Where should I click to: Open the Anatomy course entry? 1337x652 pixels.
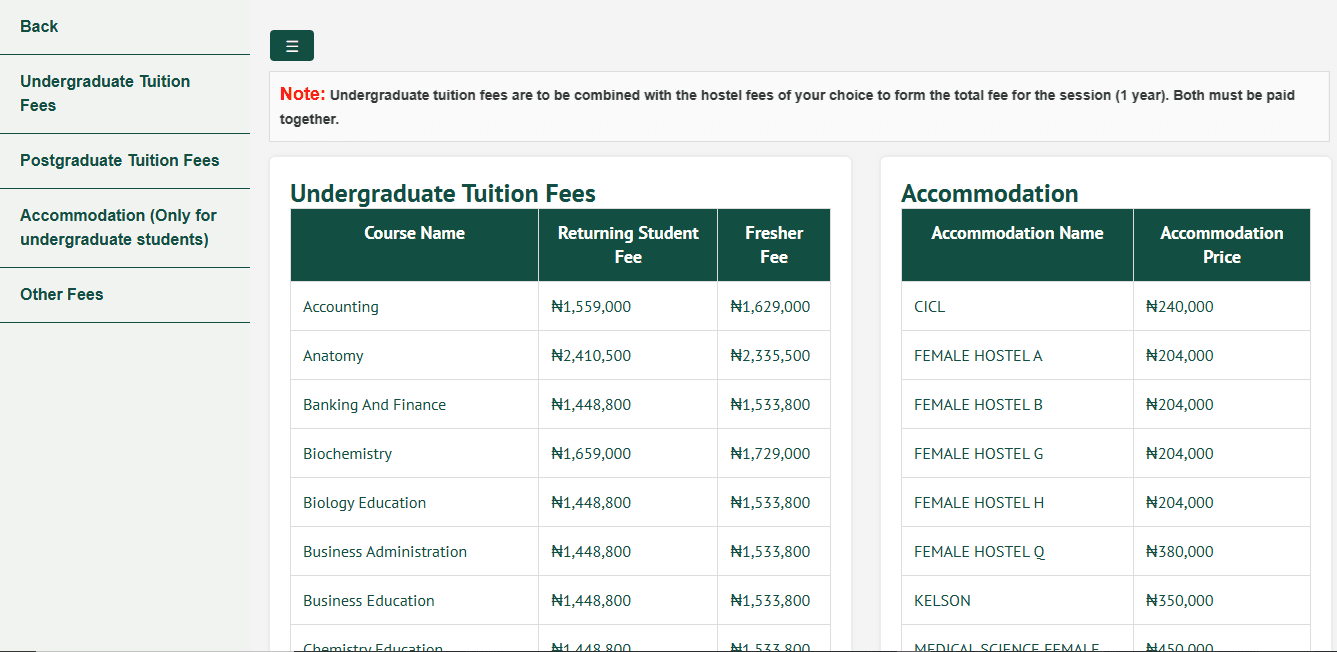pyautogui.click(x=333, y=355)
